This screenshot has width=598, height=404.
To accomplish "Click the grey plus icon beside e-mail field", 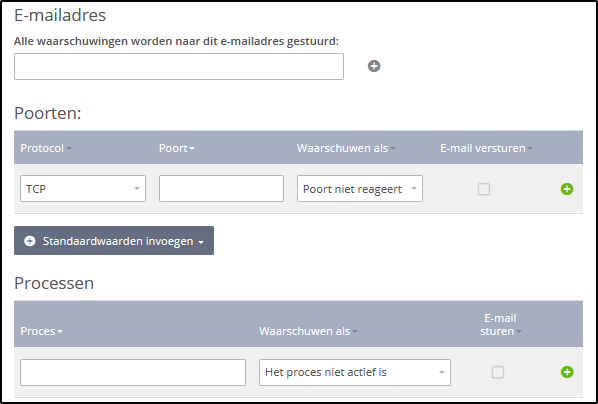I will 374,66.
